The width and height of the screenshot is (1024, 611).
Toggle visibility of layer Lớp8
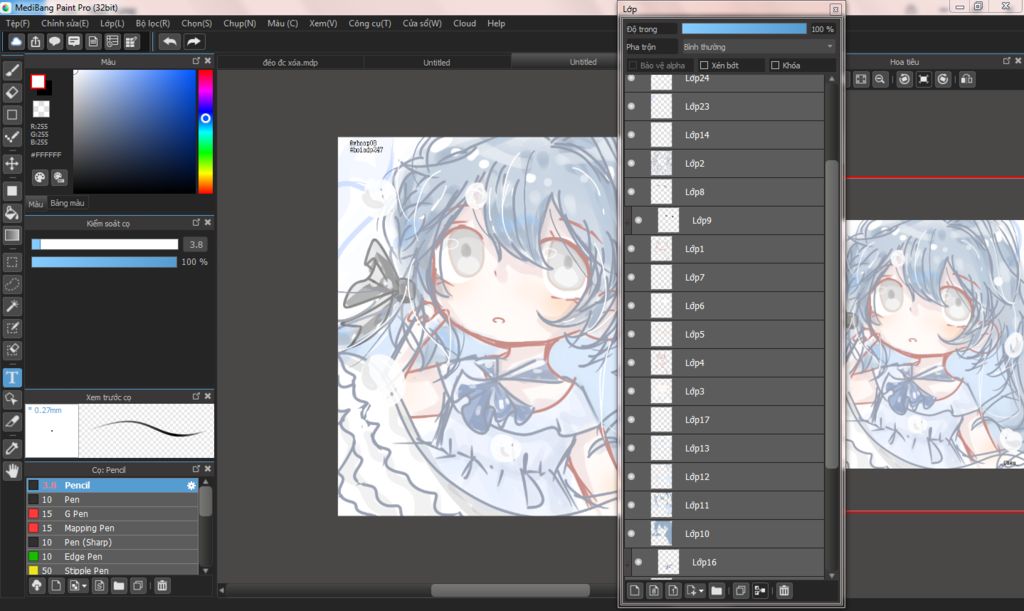pos(632,192)
